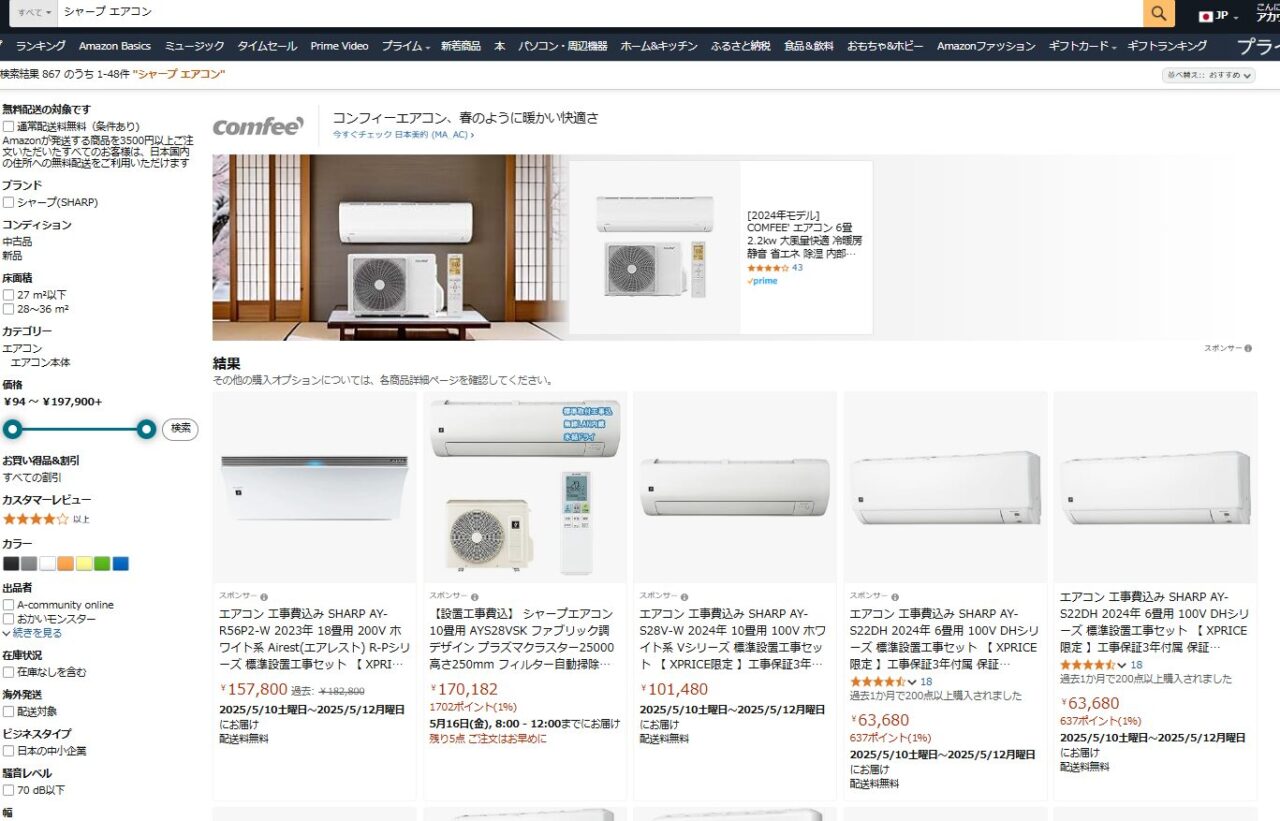Select the orange color swatch filter
The height and width of the screenshot is (821, 1280).
point(65,564)
